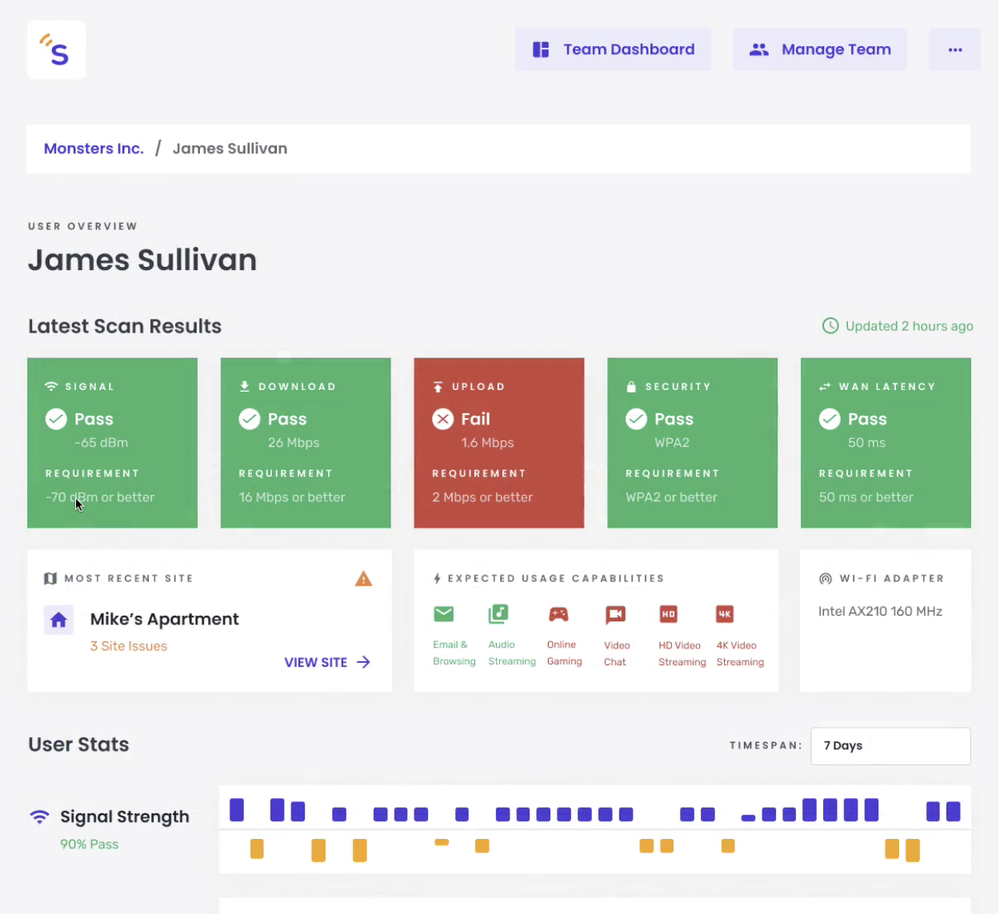The width and height of the screenshot is (1000, 921).
Task: Click the Pass checkmark on the Security card
Action: (x=635, y=419)
